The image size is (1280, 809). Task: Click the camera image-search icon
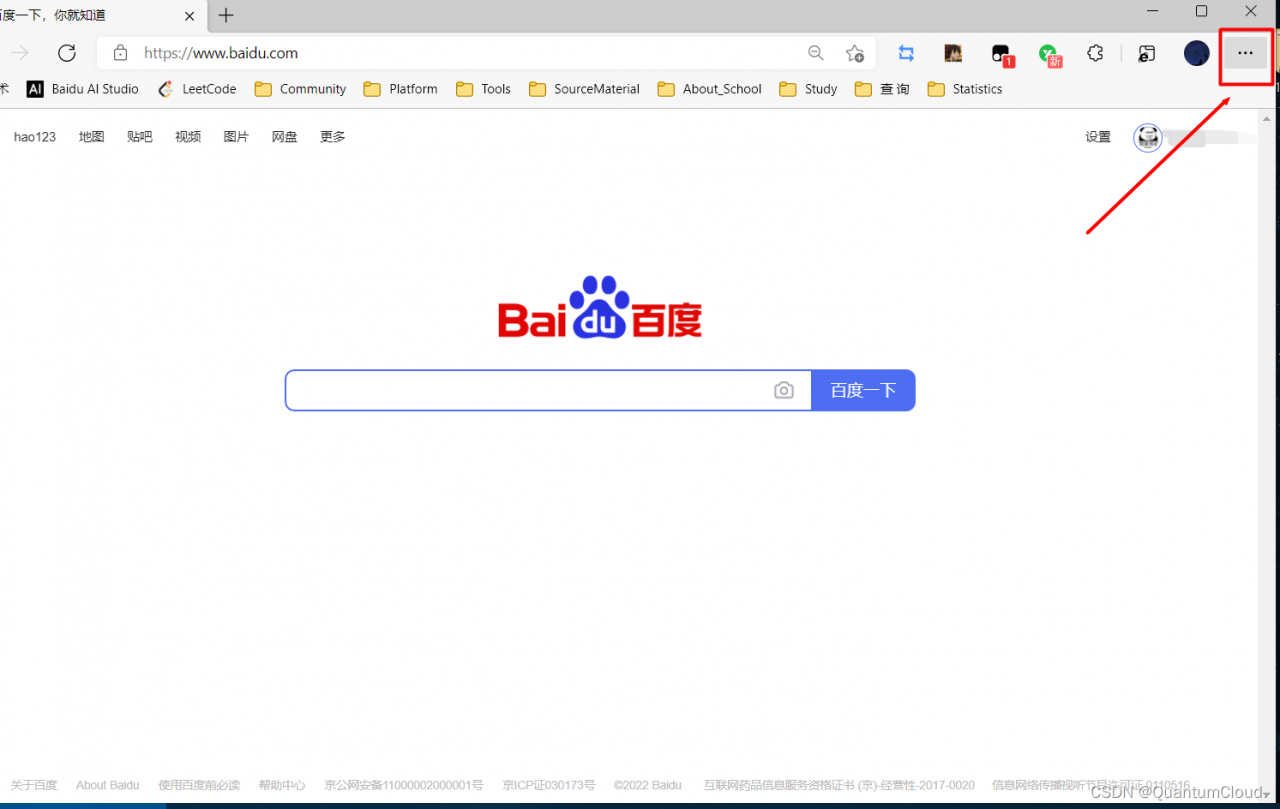coord(784,390)
